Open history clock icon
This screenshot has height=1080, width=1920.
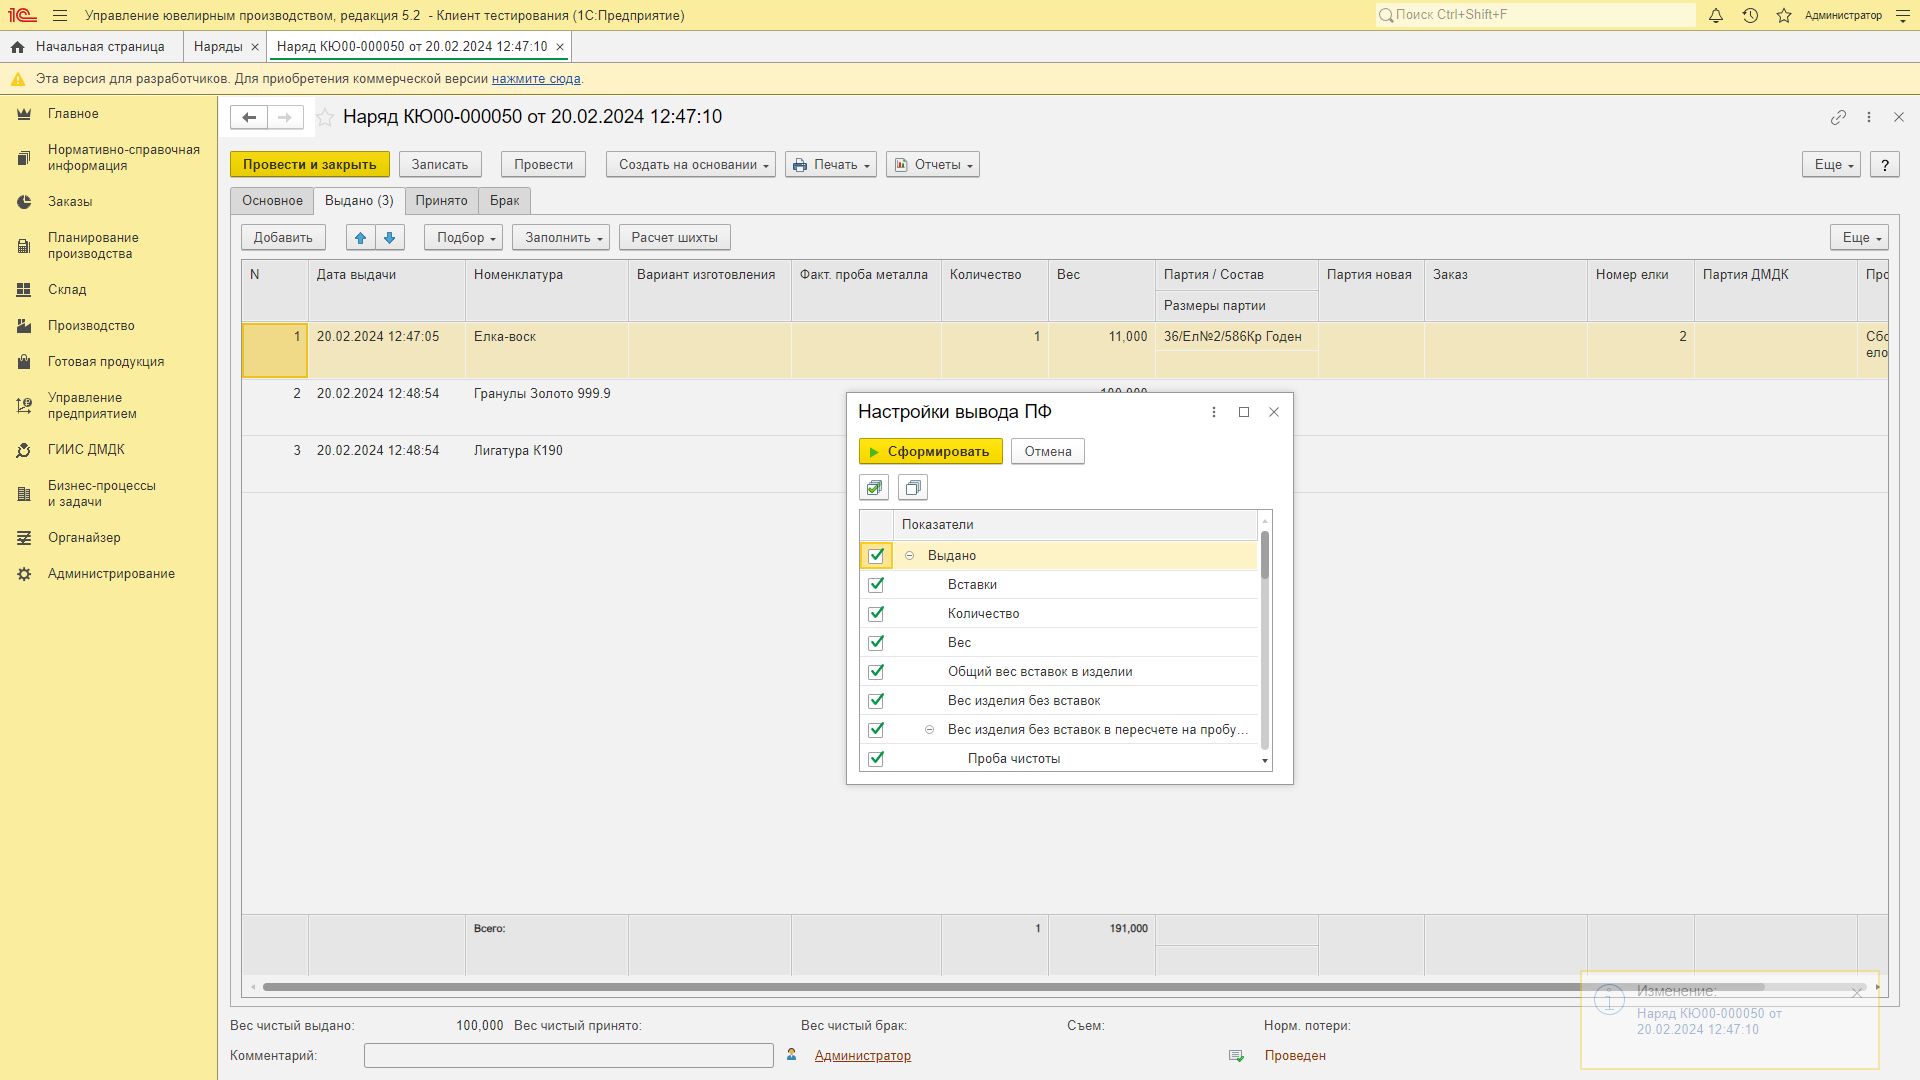tap(1750, 15)
